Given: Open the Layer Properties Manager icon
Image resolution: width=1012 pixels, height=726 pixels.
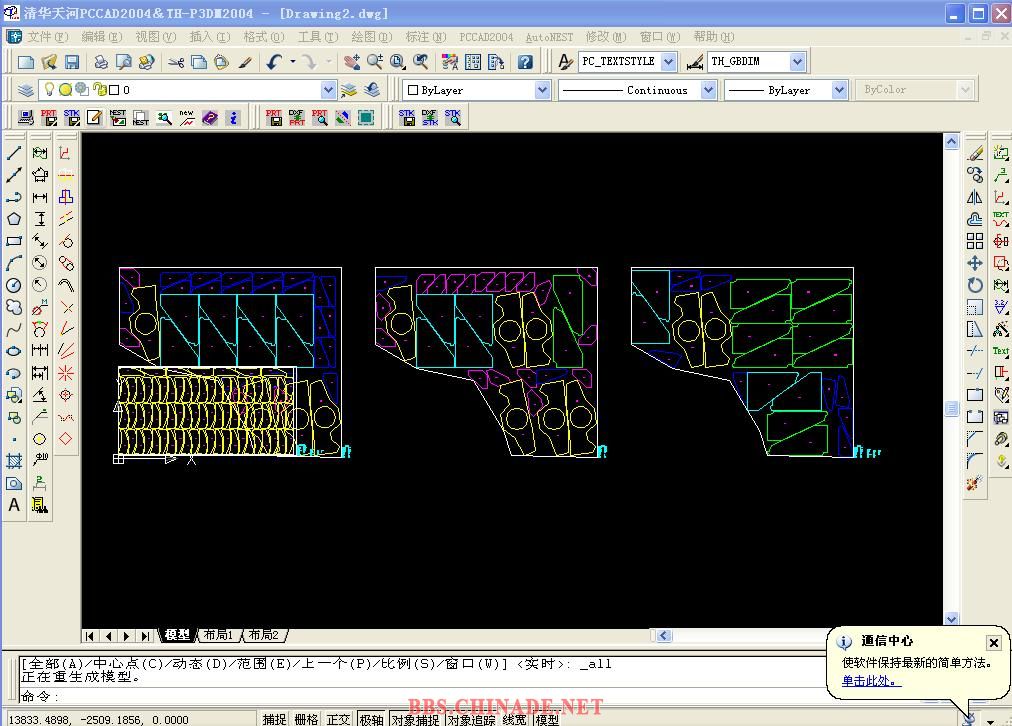Looking at the screenshot, I should 26,90.
